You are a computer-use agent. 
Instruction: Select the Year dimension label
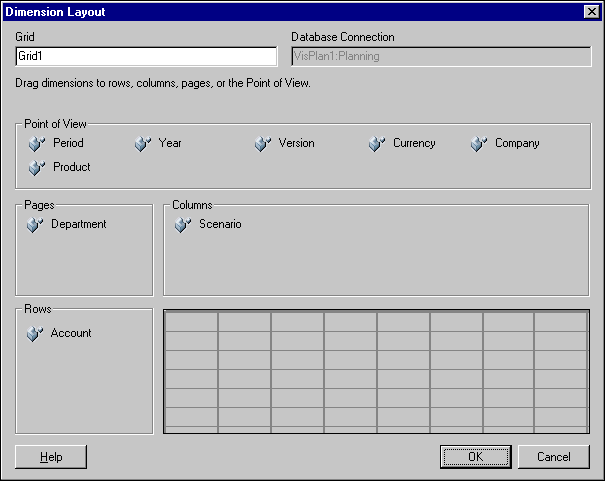click(x=170, y=144)
